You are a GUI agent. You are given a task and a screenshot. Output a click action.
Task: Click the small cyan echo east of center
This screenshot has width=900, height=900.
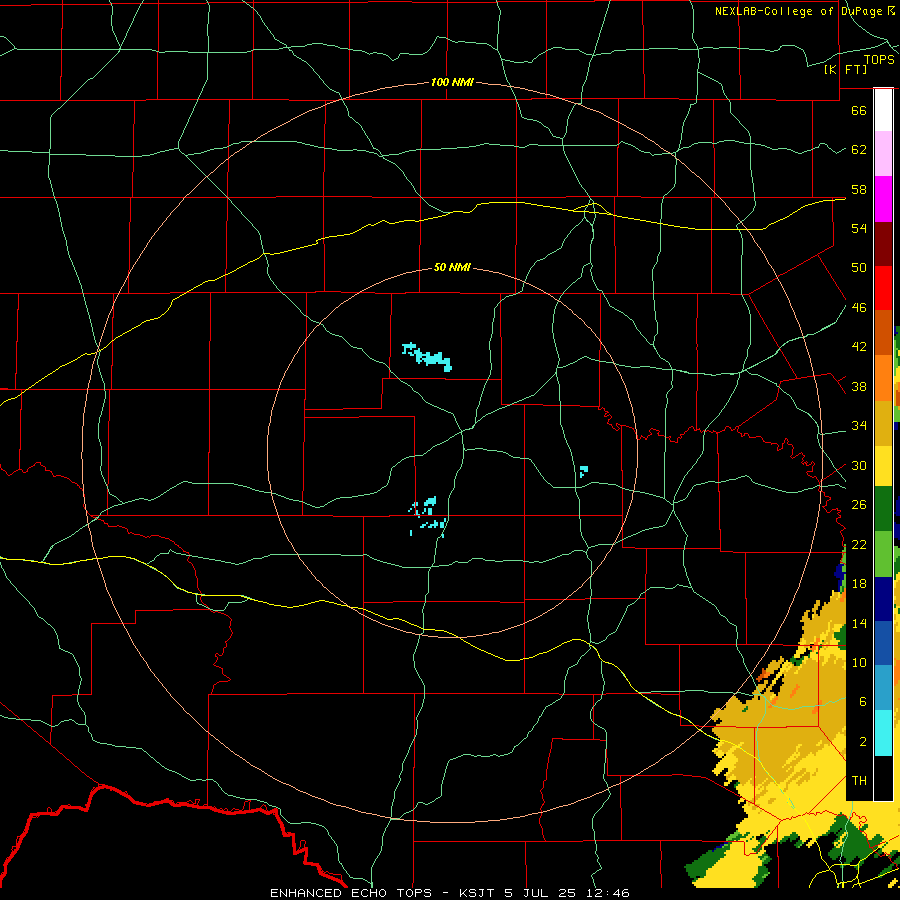click(583, 471)
